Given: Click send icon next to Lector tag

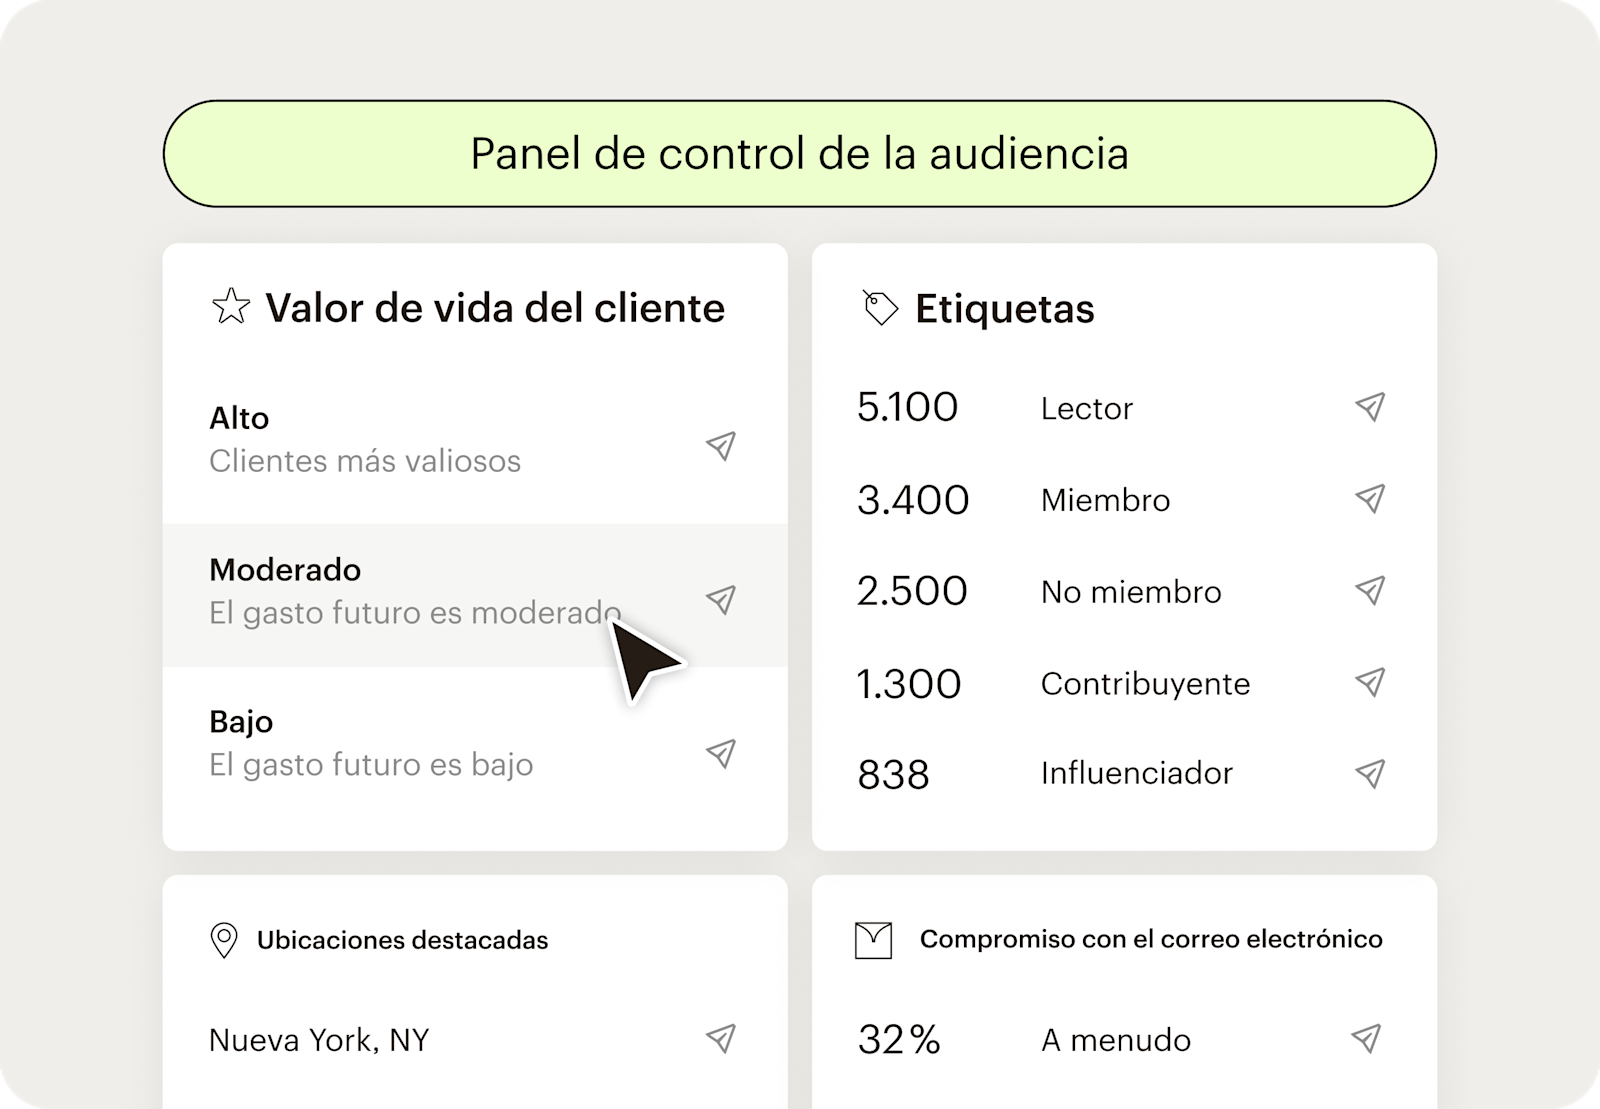Looking at the screenshot, I should pyautogui.click(x=1369, y=406).
